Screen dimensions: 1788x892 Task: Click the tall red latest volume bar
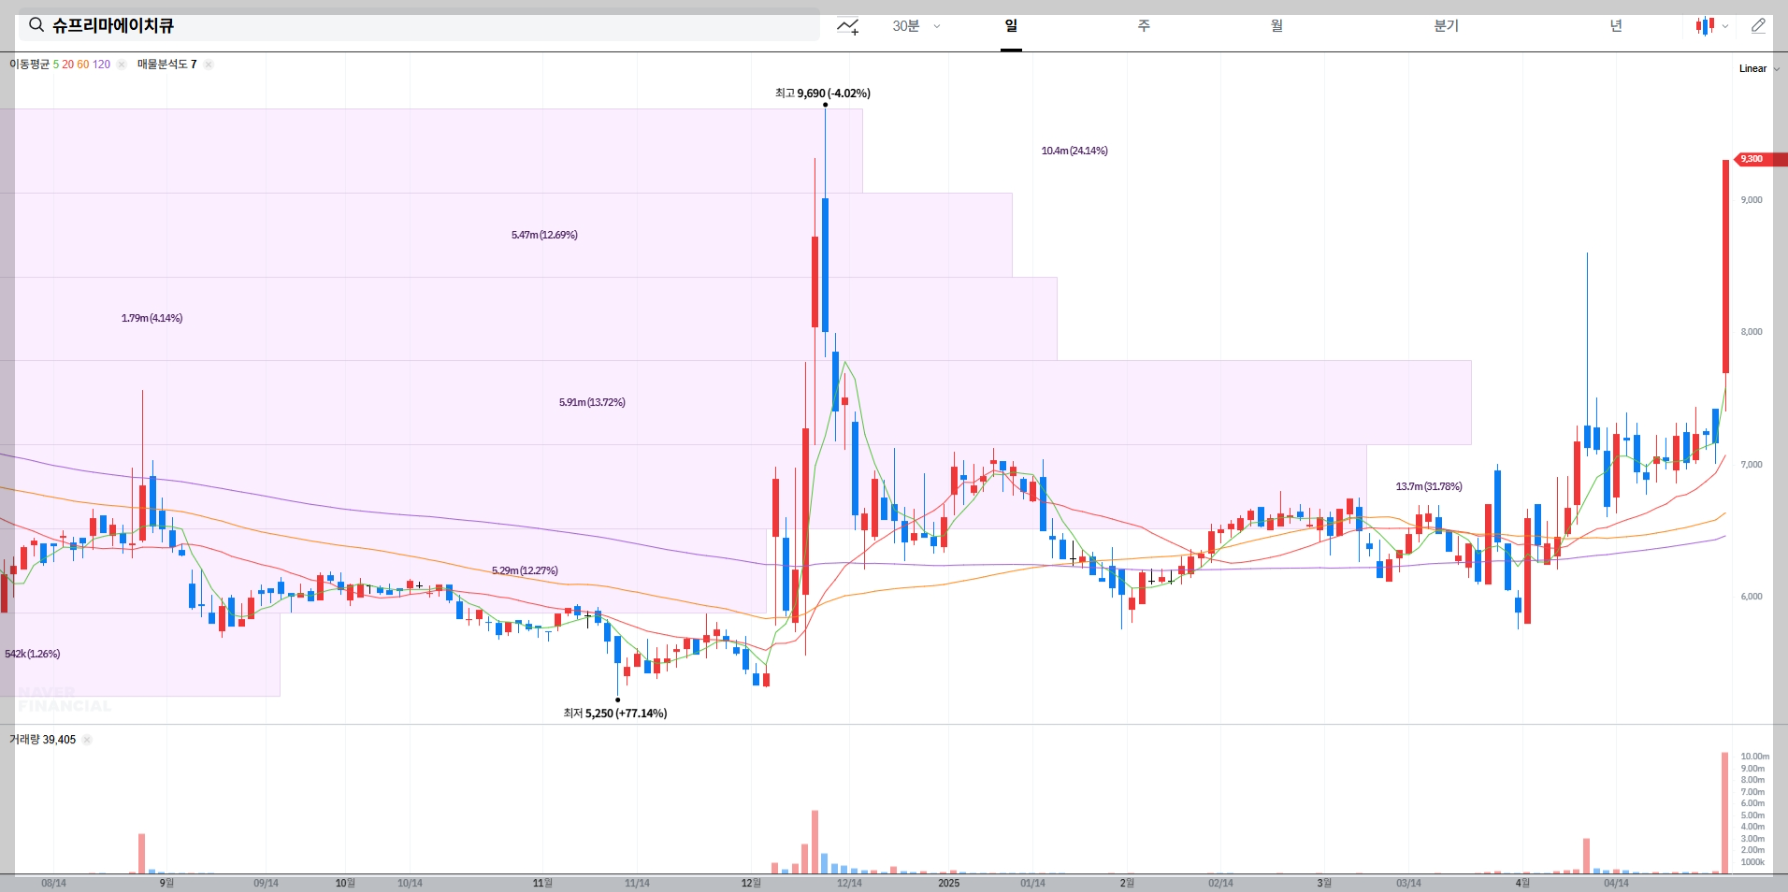tap(1725, 813)
